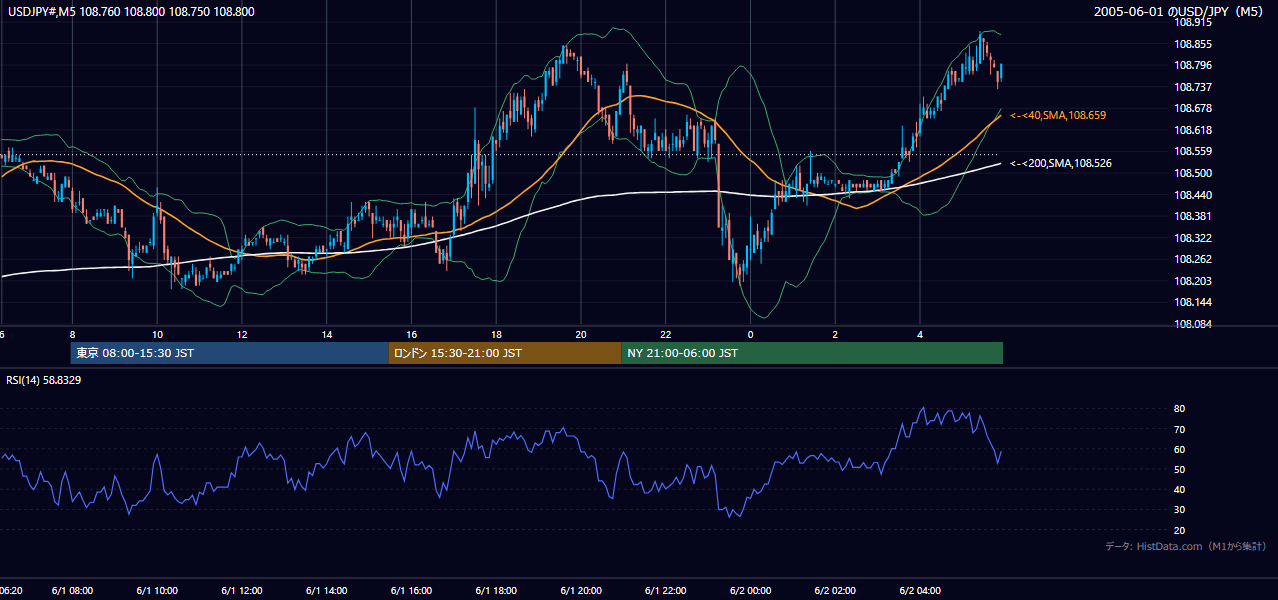This screenshot has width=1278, height=600.
Task: Click hour marker 18 under the price chart
Action: 496,334
